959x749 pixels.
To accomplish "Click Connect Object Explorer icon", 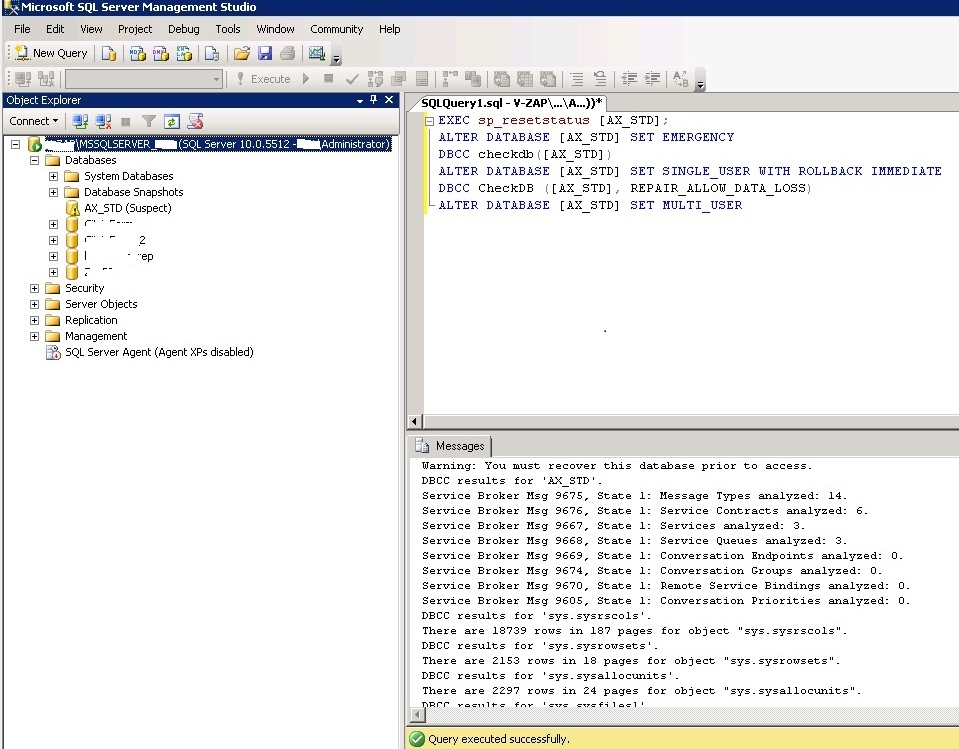I will tap(80, 121).
